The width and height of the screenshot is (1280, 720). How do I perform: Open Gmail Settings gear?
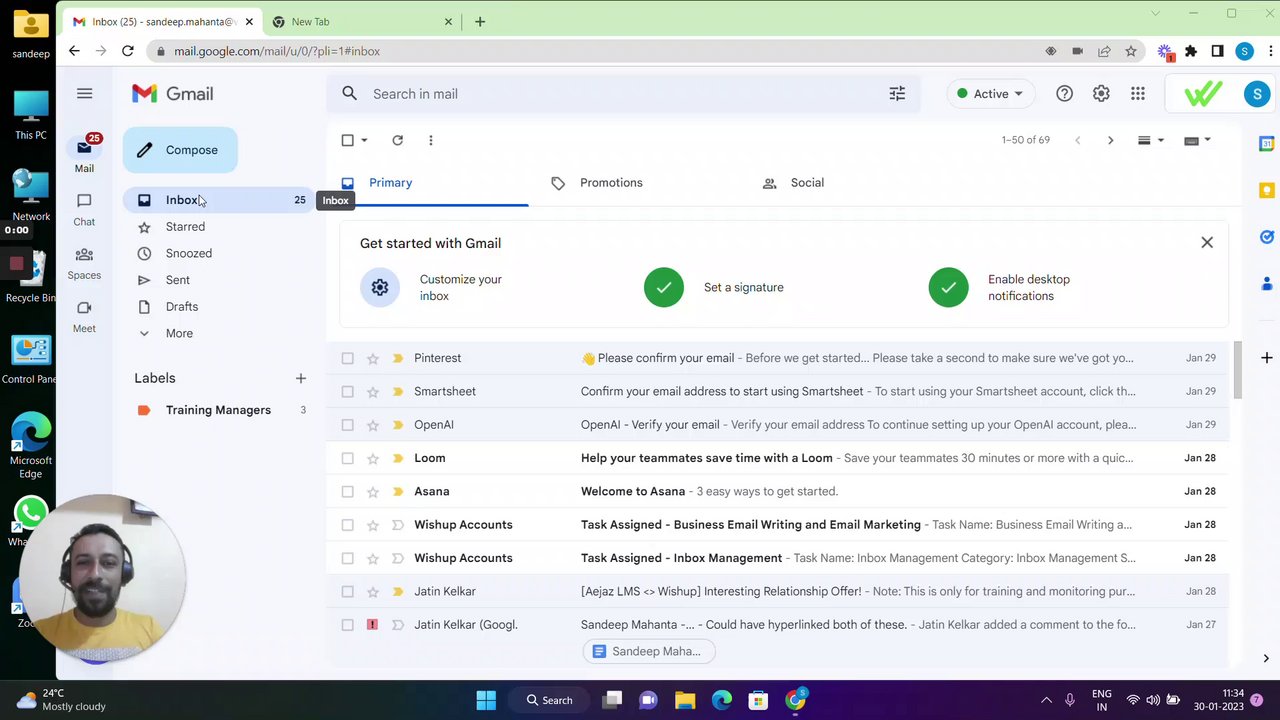click(1101, 94)
